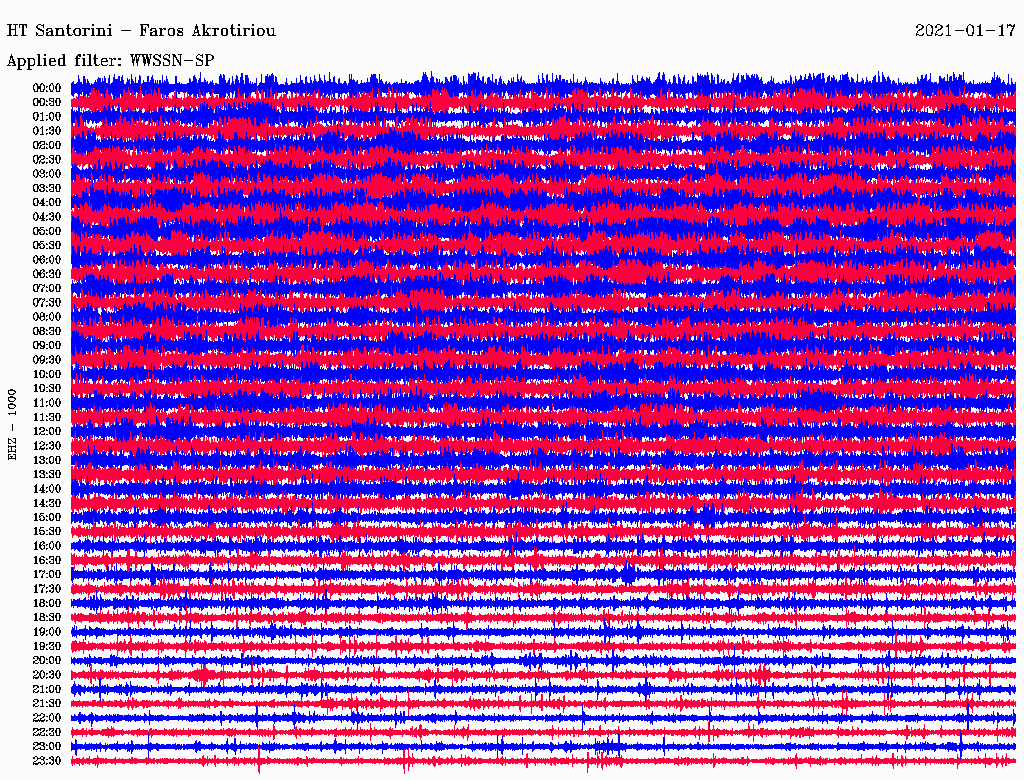
Task: Select the 16:30 time label
Action: click(x=47, y=560)
